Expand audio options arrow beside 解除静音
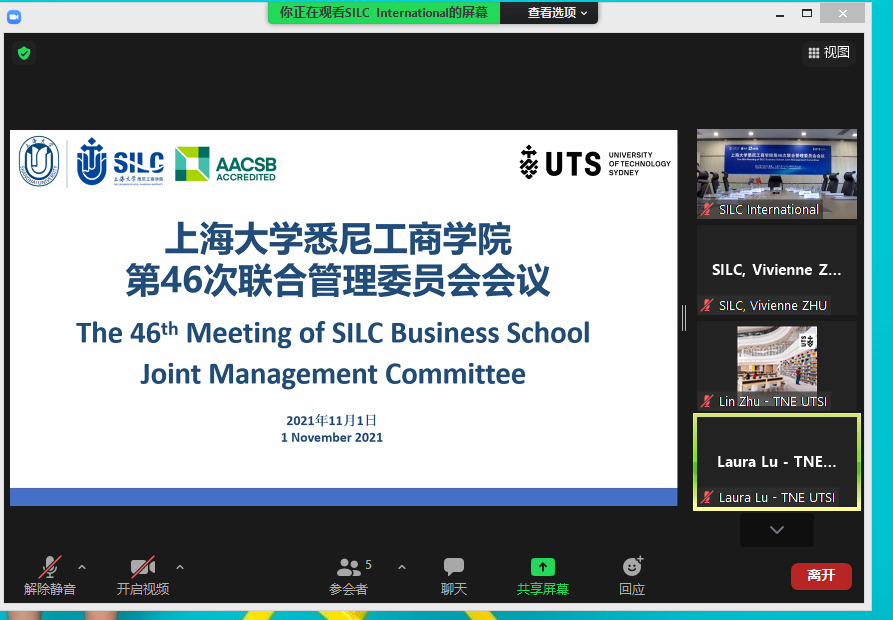The width and height of the screenshot is (893, 620). pos(82,567)
